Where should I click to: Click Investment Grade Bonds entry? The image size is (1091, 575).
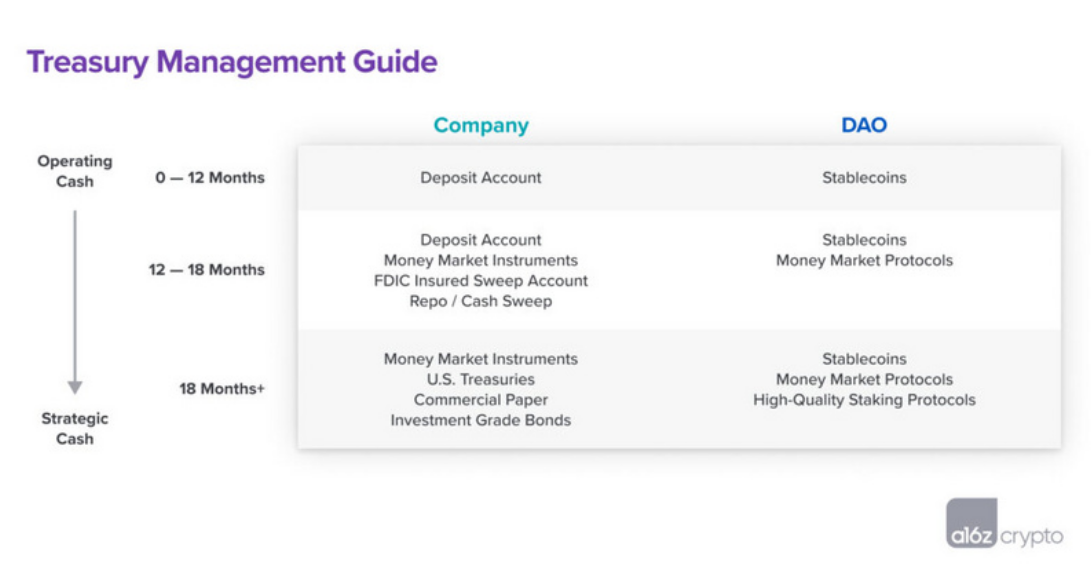point(481,420)
